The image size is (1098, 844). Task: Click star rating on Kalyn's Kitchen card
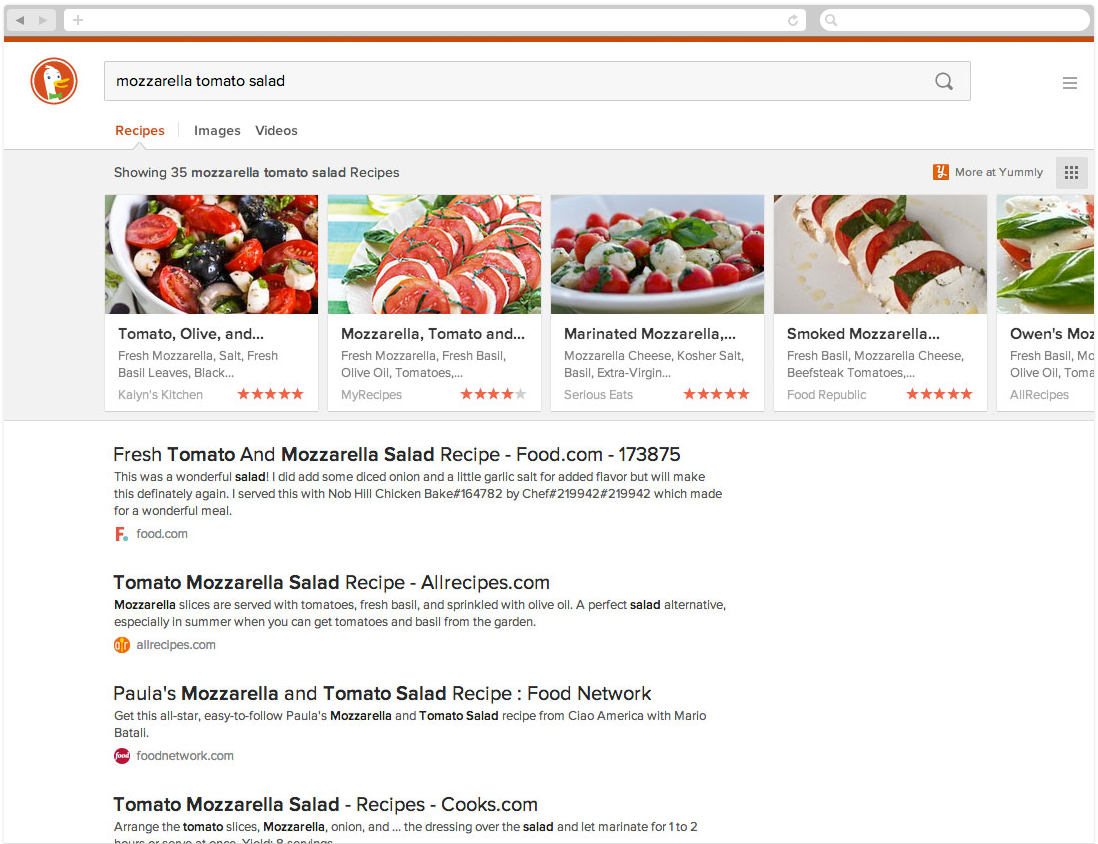click(x=270, y=394)
